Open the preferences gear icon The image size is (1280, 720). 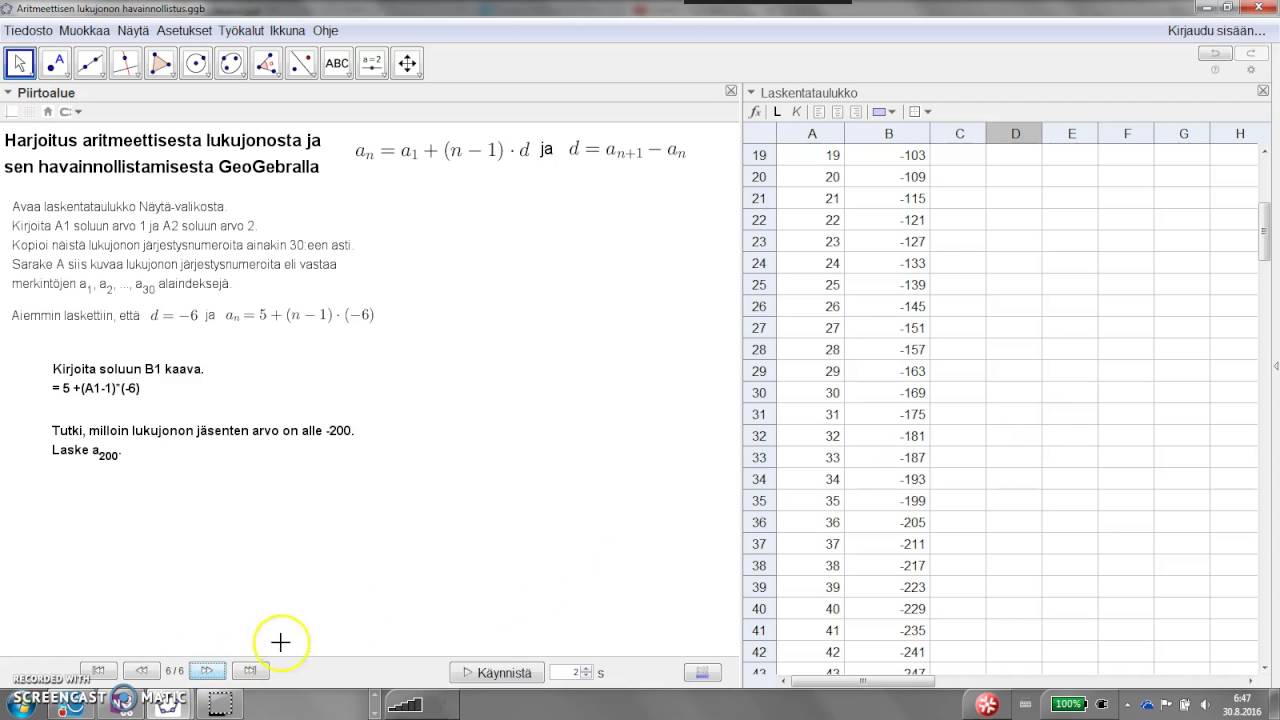1250,70
